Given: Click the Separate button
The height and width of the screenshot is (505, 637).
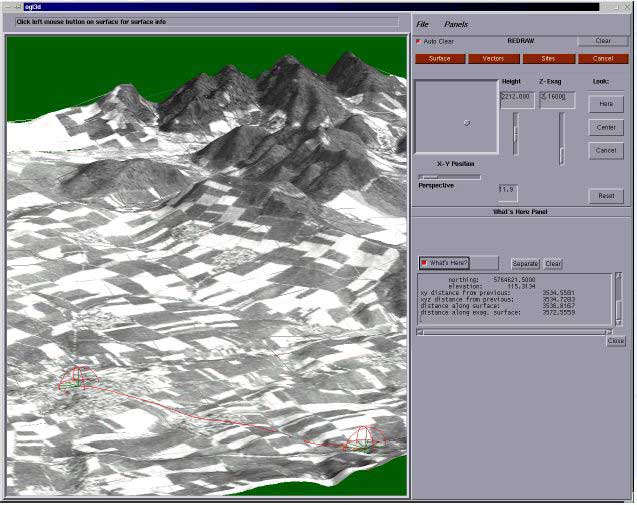Looking at the screenshot, I should point(525,264).
